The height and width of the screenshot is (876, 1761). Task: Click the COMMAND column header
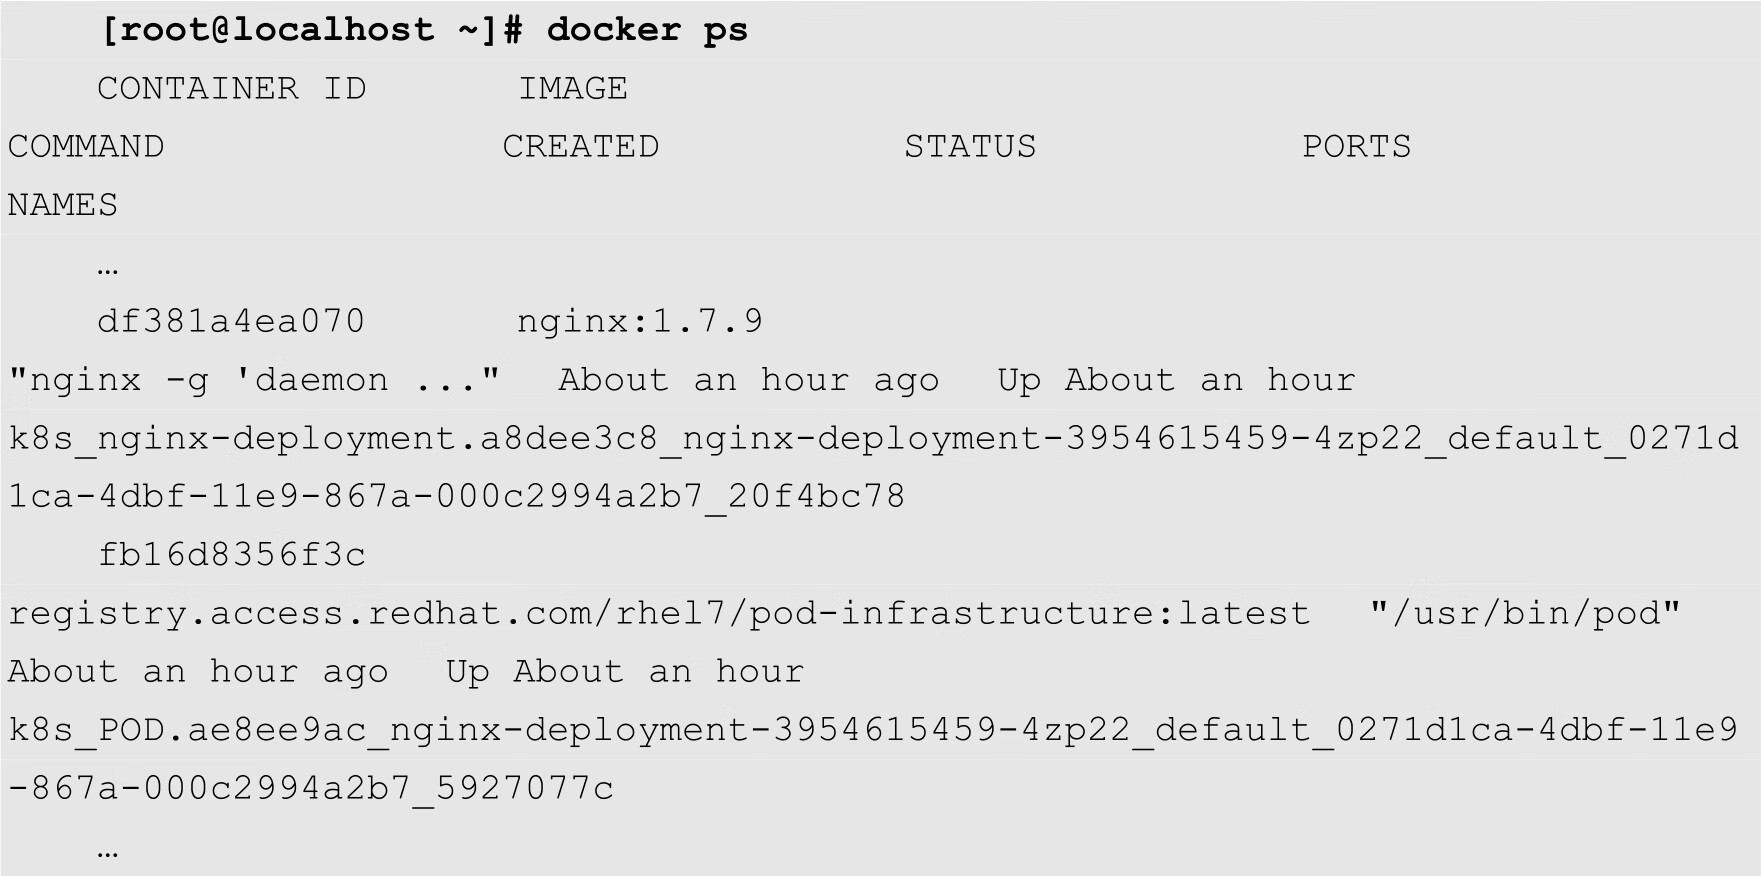pos(86,147)
